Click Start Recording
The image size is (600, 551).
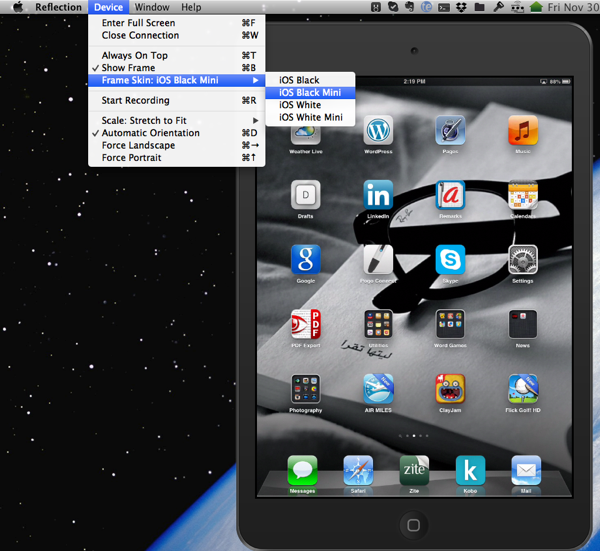(x=137, y=100)
